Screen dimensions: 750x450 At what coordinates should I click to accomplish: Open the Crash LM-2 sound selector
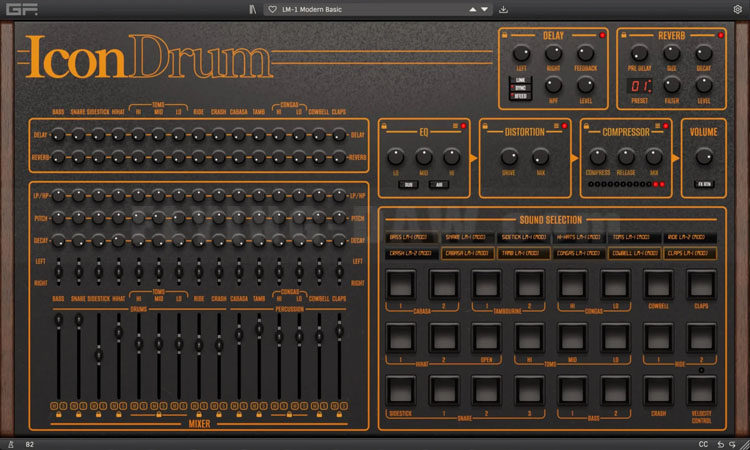point(412,253)
